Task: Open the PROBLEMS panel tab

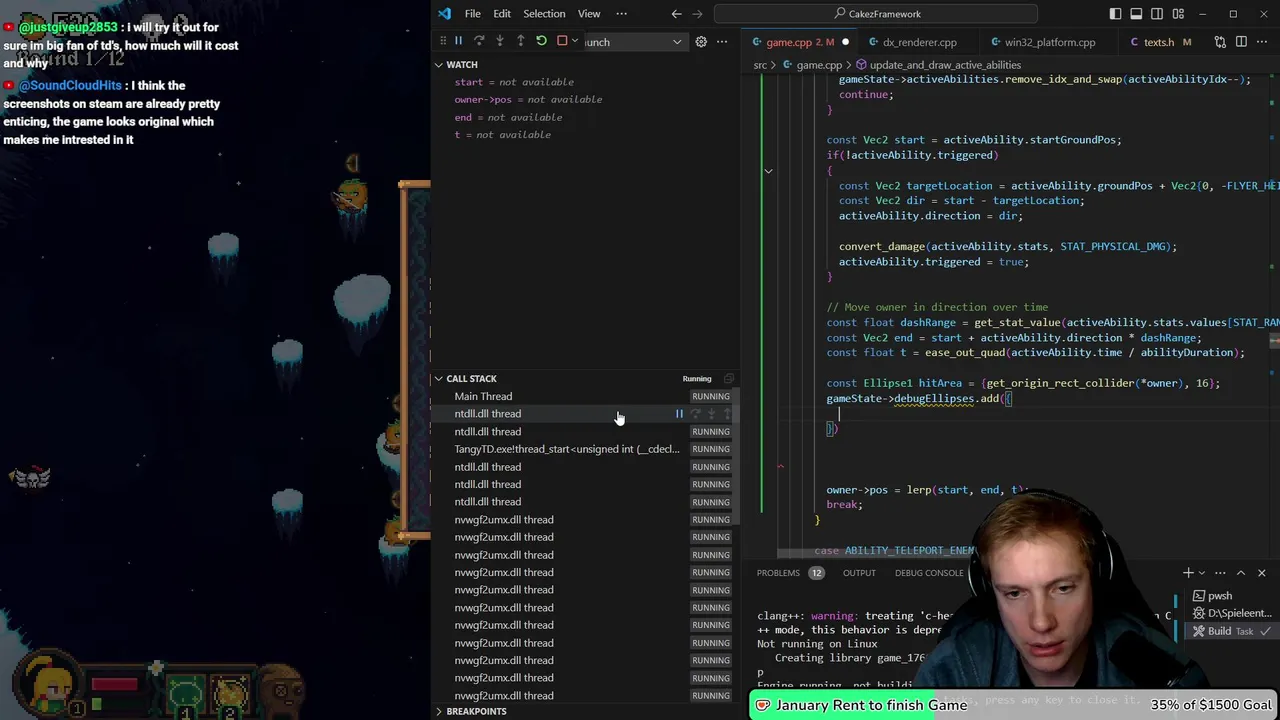Action: (x=778, y=573)
